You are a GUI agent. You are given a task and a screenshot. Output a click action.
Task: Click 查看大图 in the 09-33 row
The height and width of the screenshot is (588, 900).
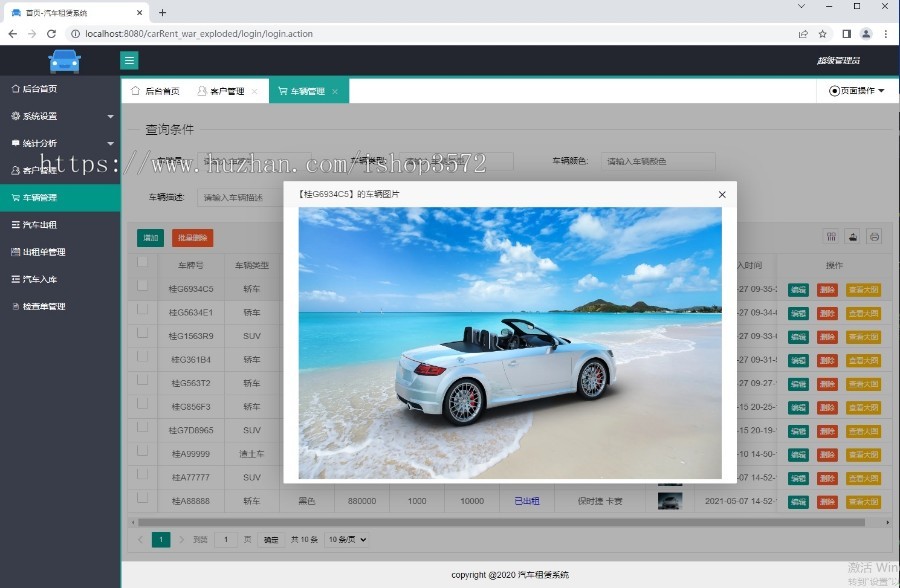click(x=863, y=336)
